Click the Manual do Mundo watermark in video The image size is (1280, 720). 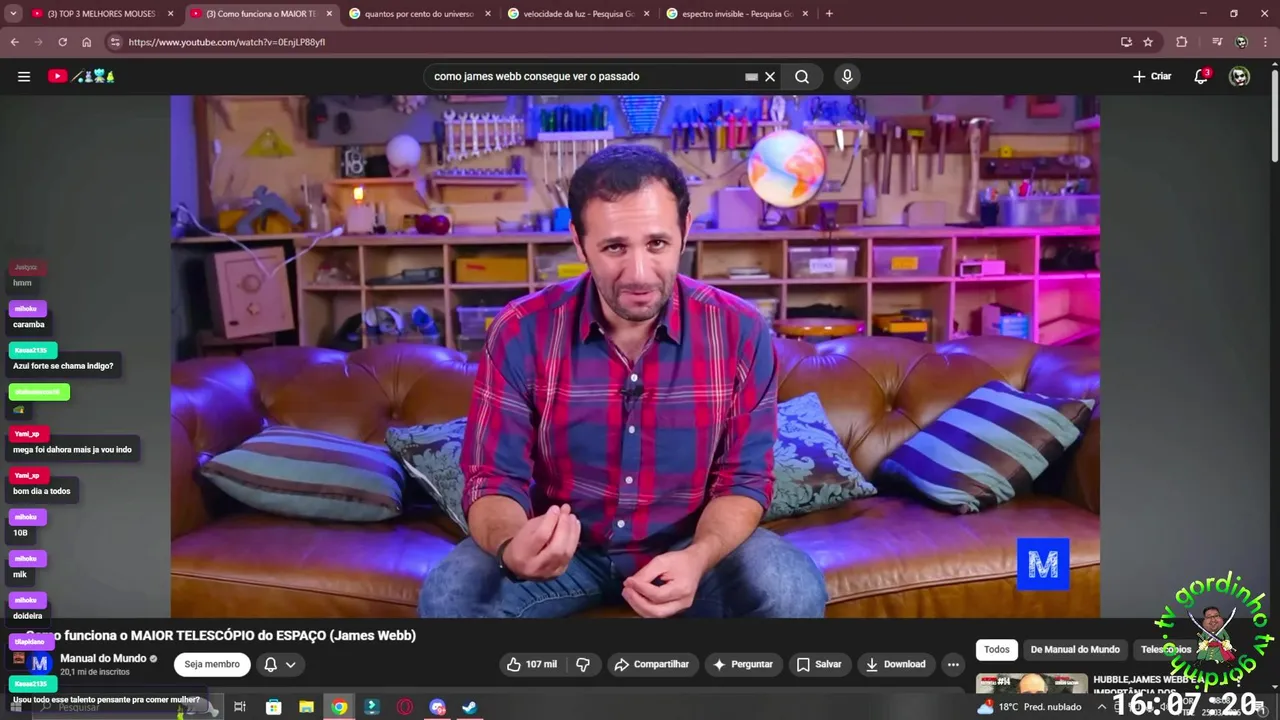(x=1043, y=565)
